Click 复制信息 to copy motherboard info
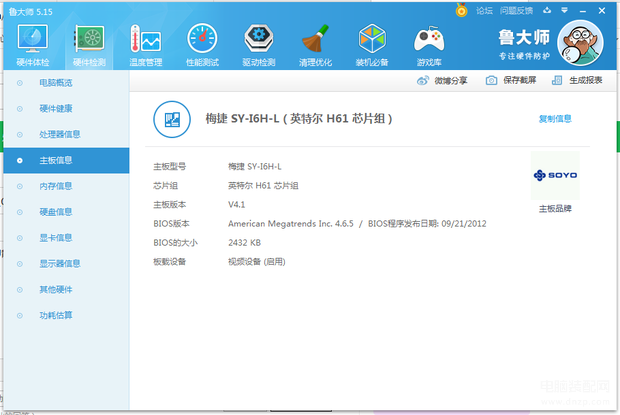620x415 pixels. pos(555,119)
